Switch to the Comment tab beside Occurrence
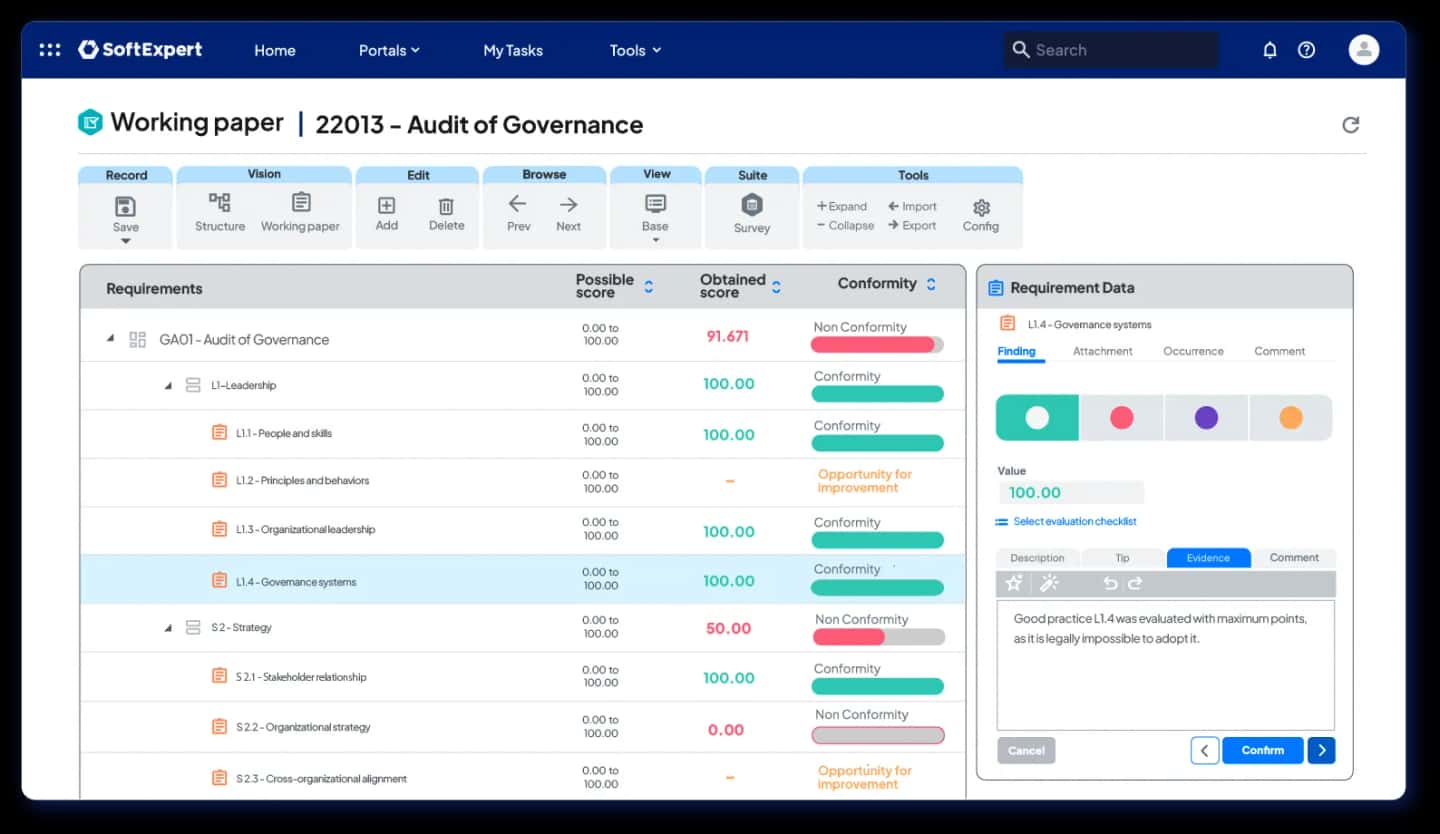1440x834 pixels. (1280, 351)
